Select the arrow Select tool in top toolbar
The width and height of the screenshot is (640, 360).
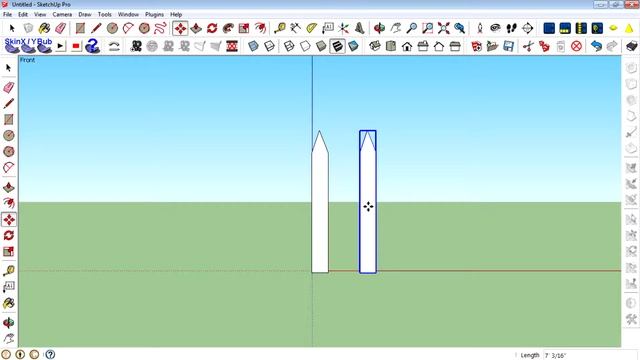pos(12,28)
